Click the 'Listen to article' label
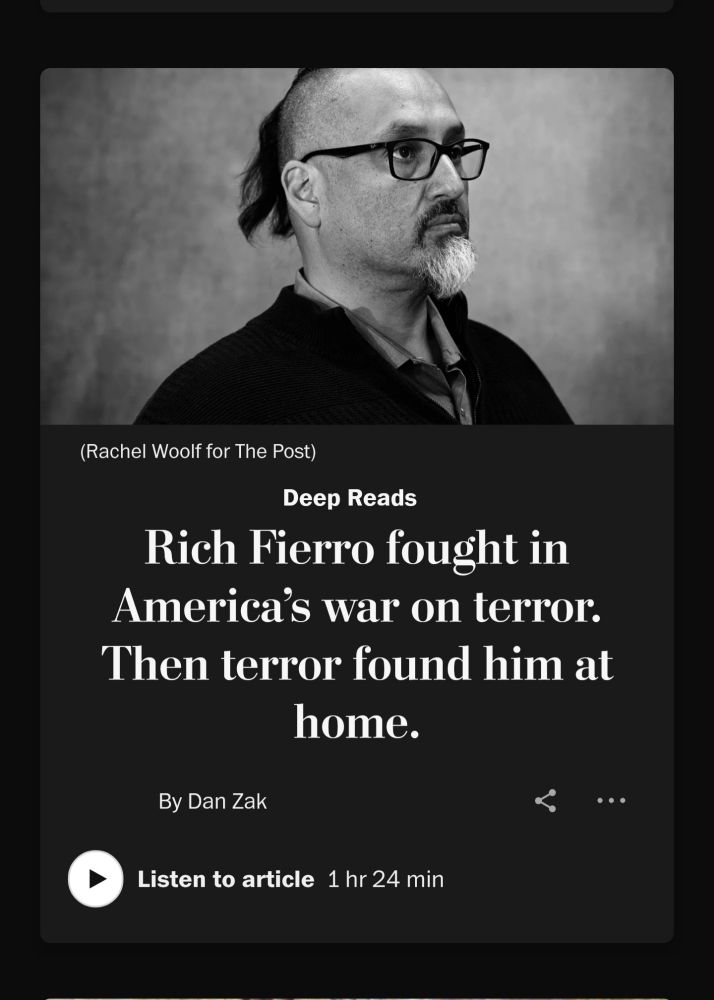Viewport: 714px width, 1000px height. [226, 879]
